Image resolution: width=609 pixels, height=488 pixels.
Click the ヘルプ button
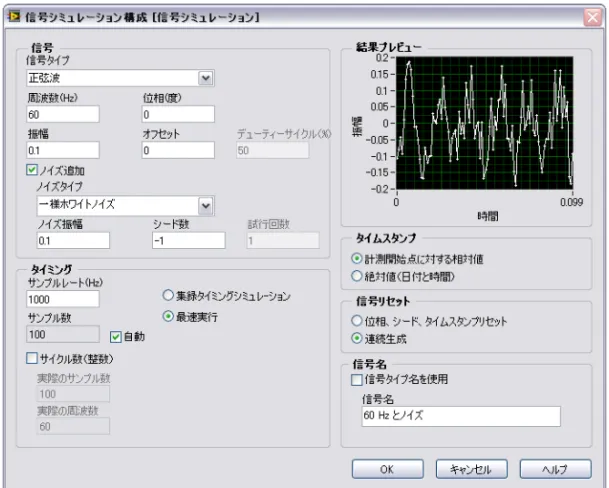click(555, 469)
